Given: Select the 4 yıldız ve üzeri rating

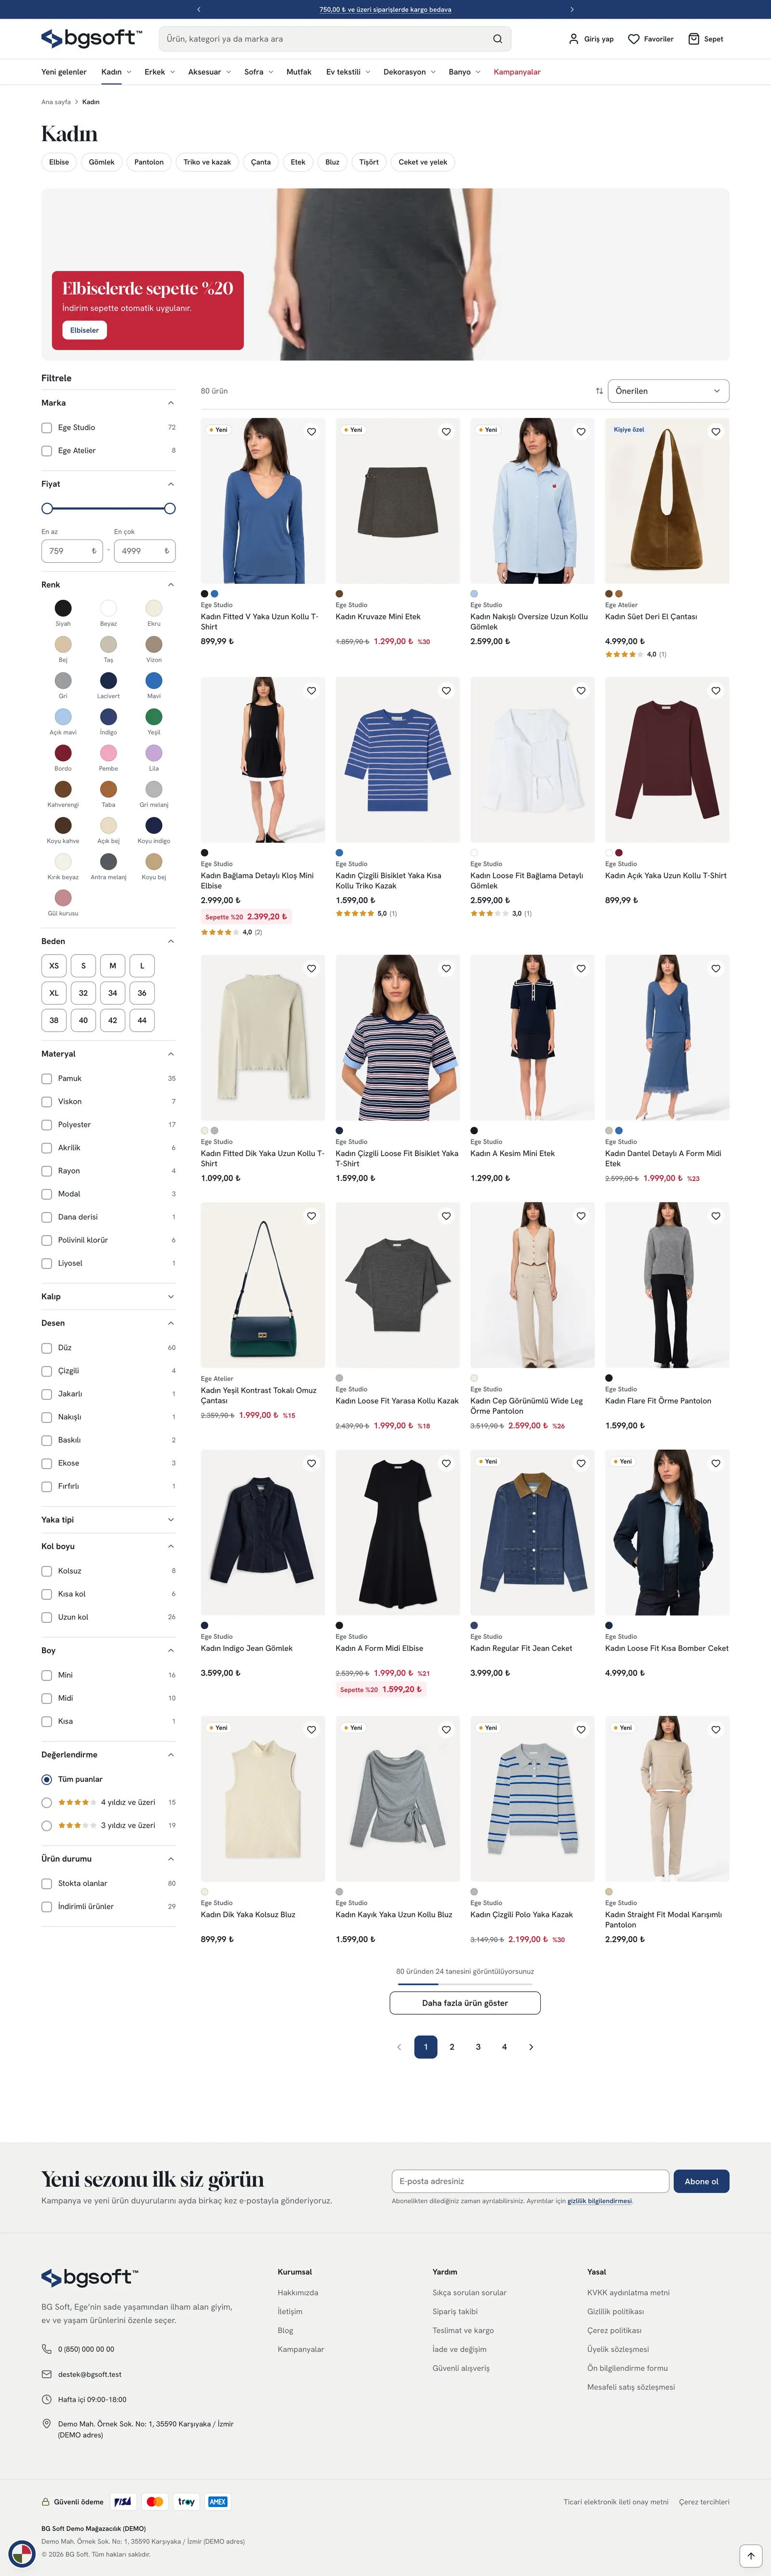Looking at the screenshot, I should [x=47, y=1803].
